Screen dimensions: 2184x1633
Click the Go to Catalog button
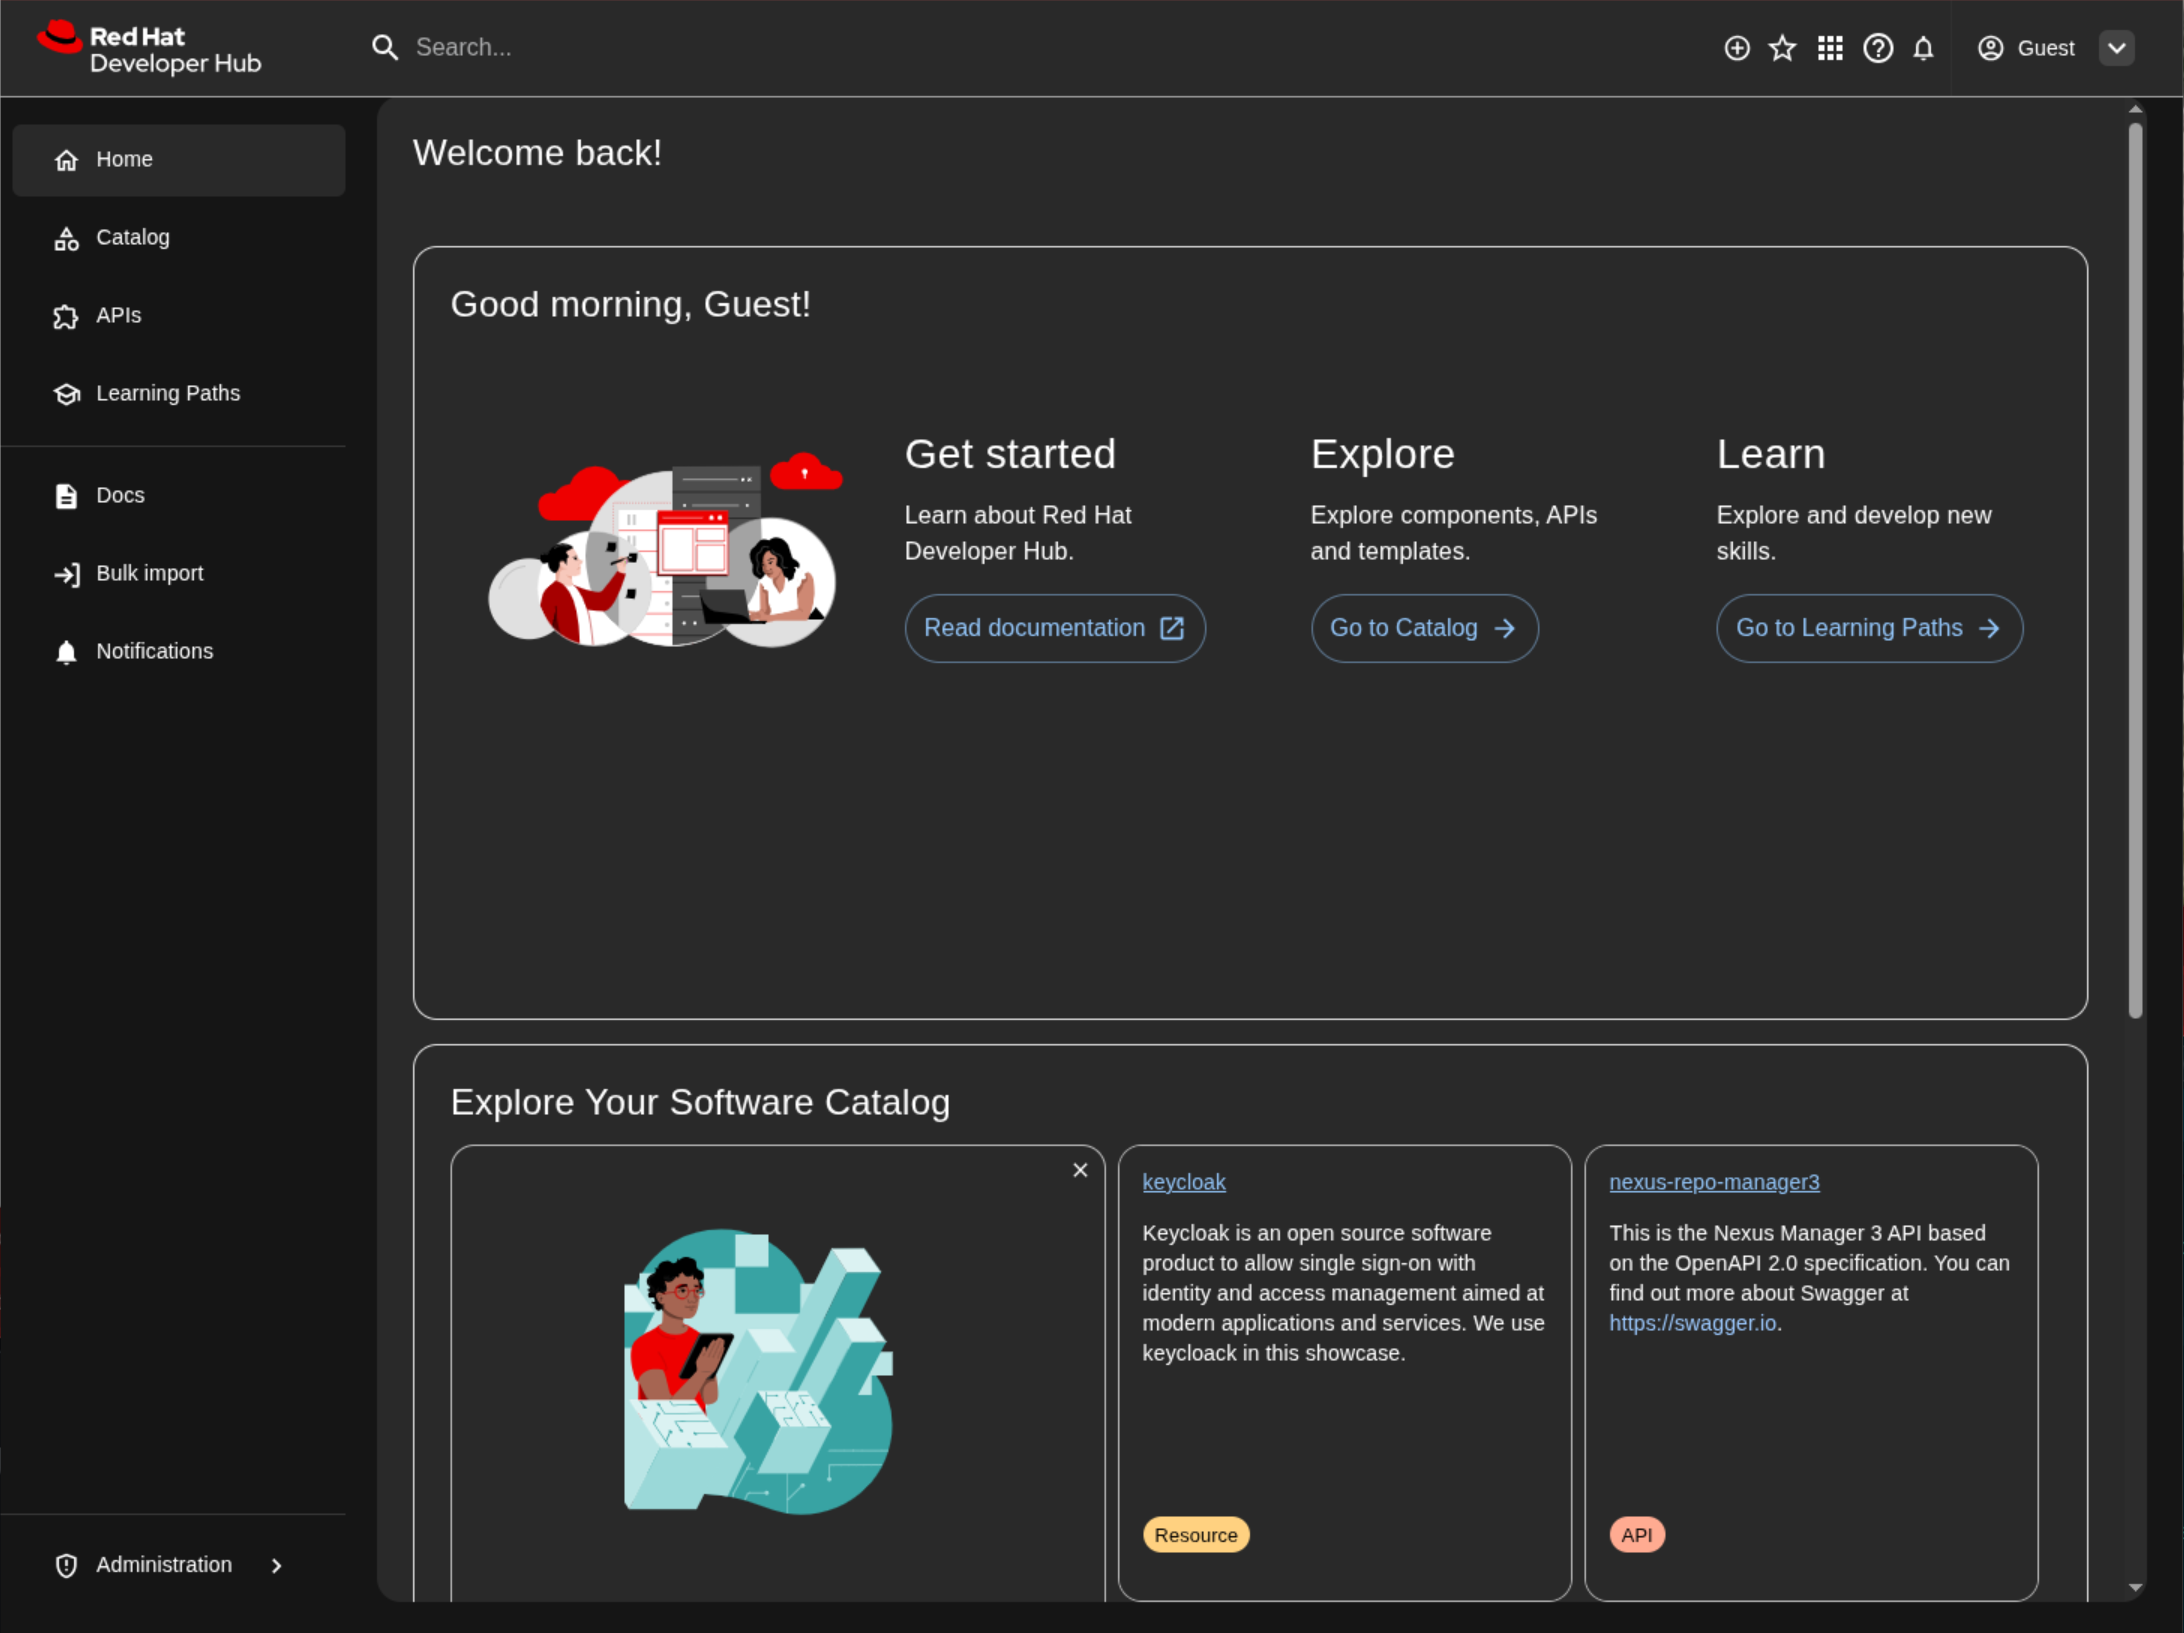[1423, 628]
